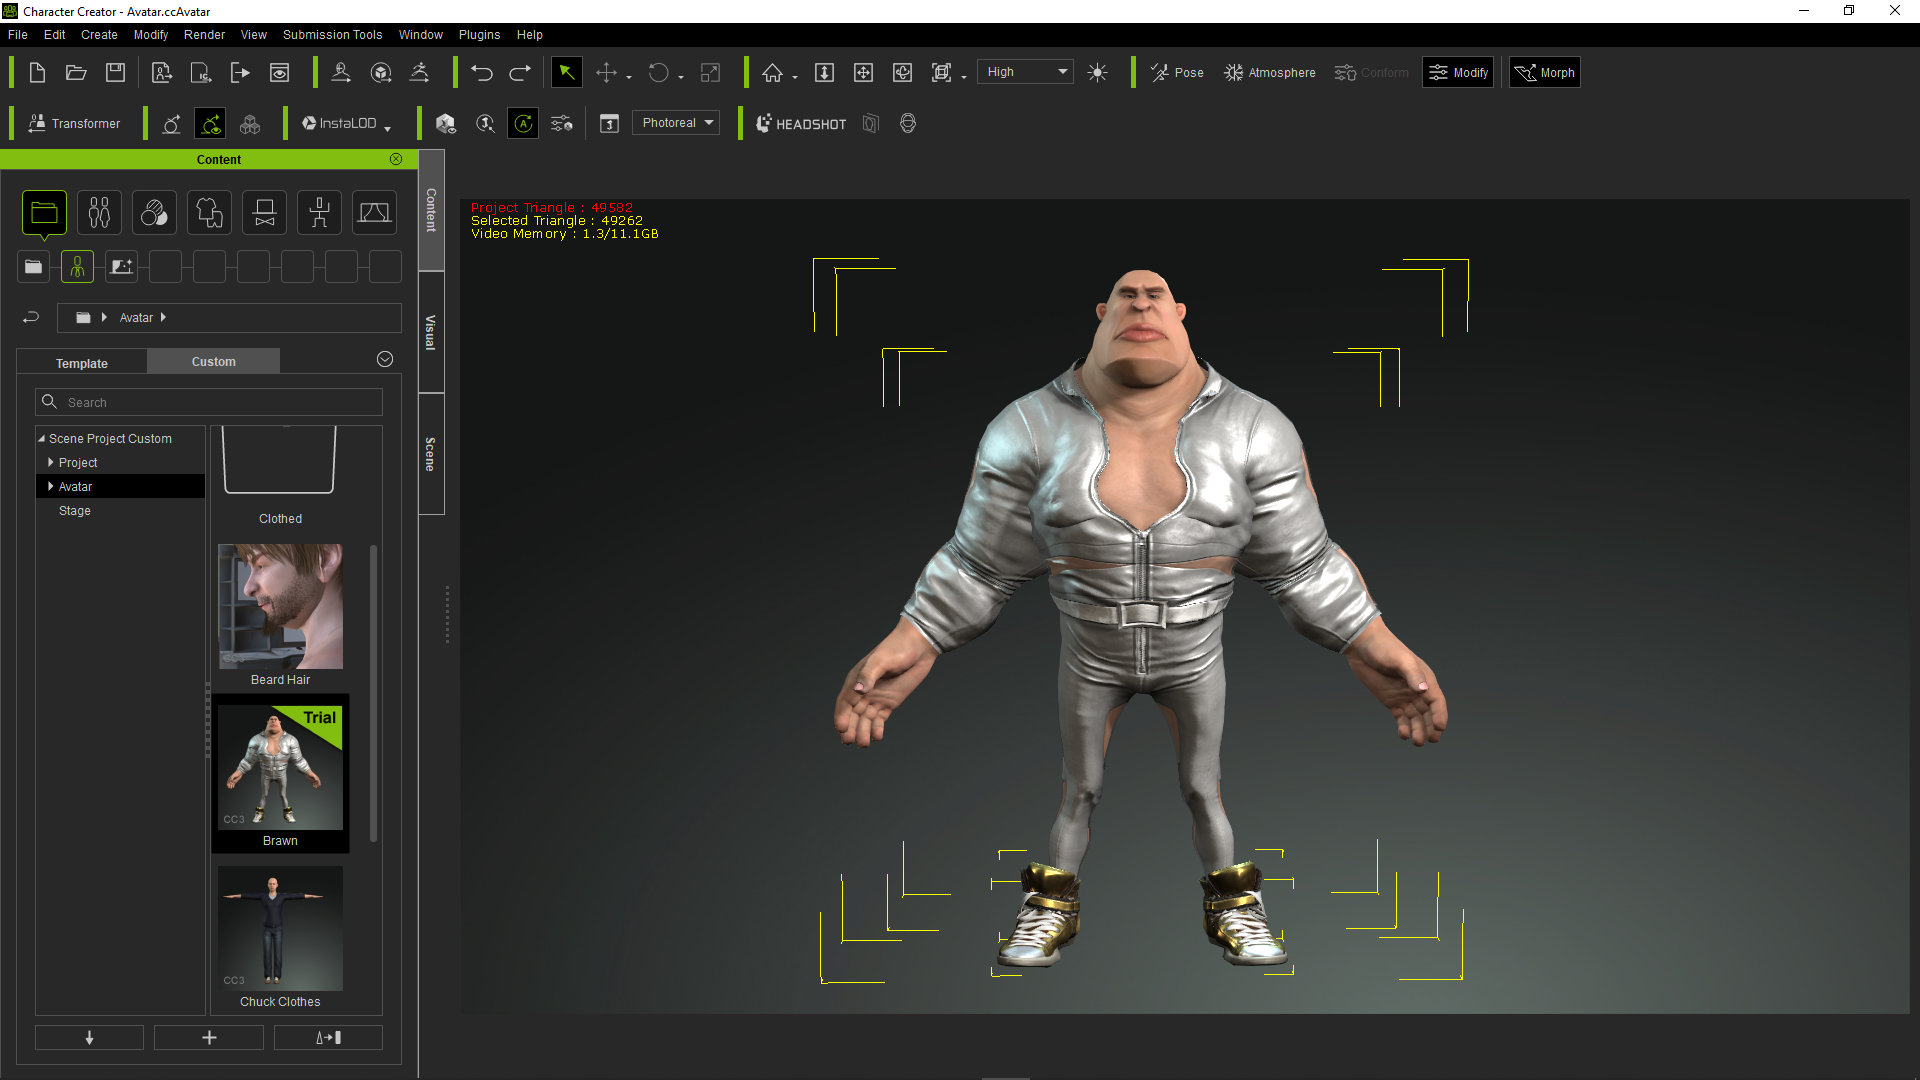Expand the Avatar tree node

(51, 486)
